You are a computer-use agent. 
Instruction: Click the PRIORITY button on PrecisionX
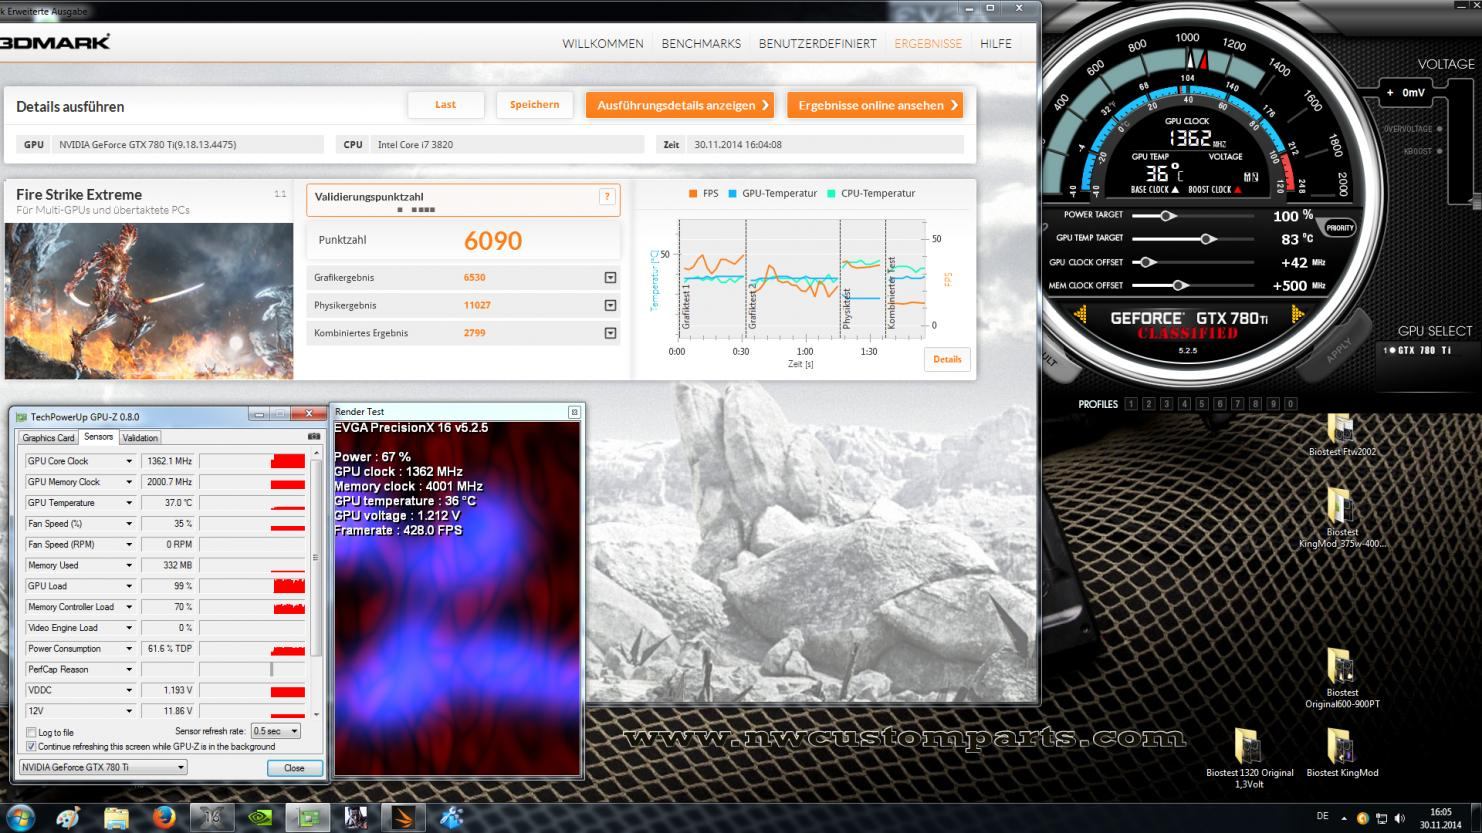[x=1340, y=228]
